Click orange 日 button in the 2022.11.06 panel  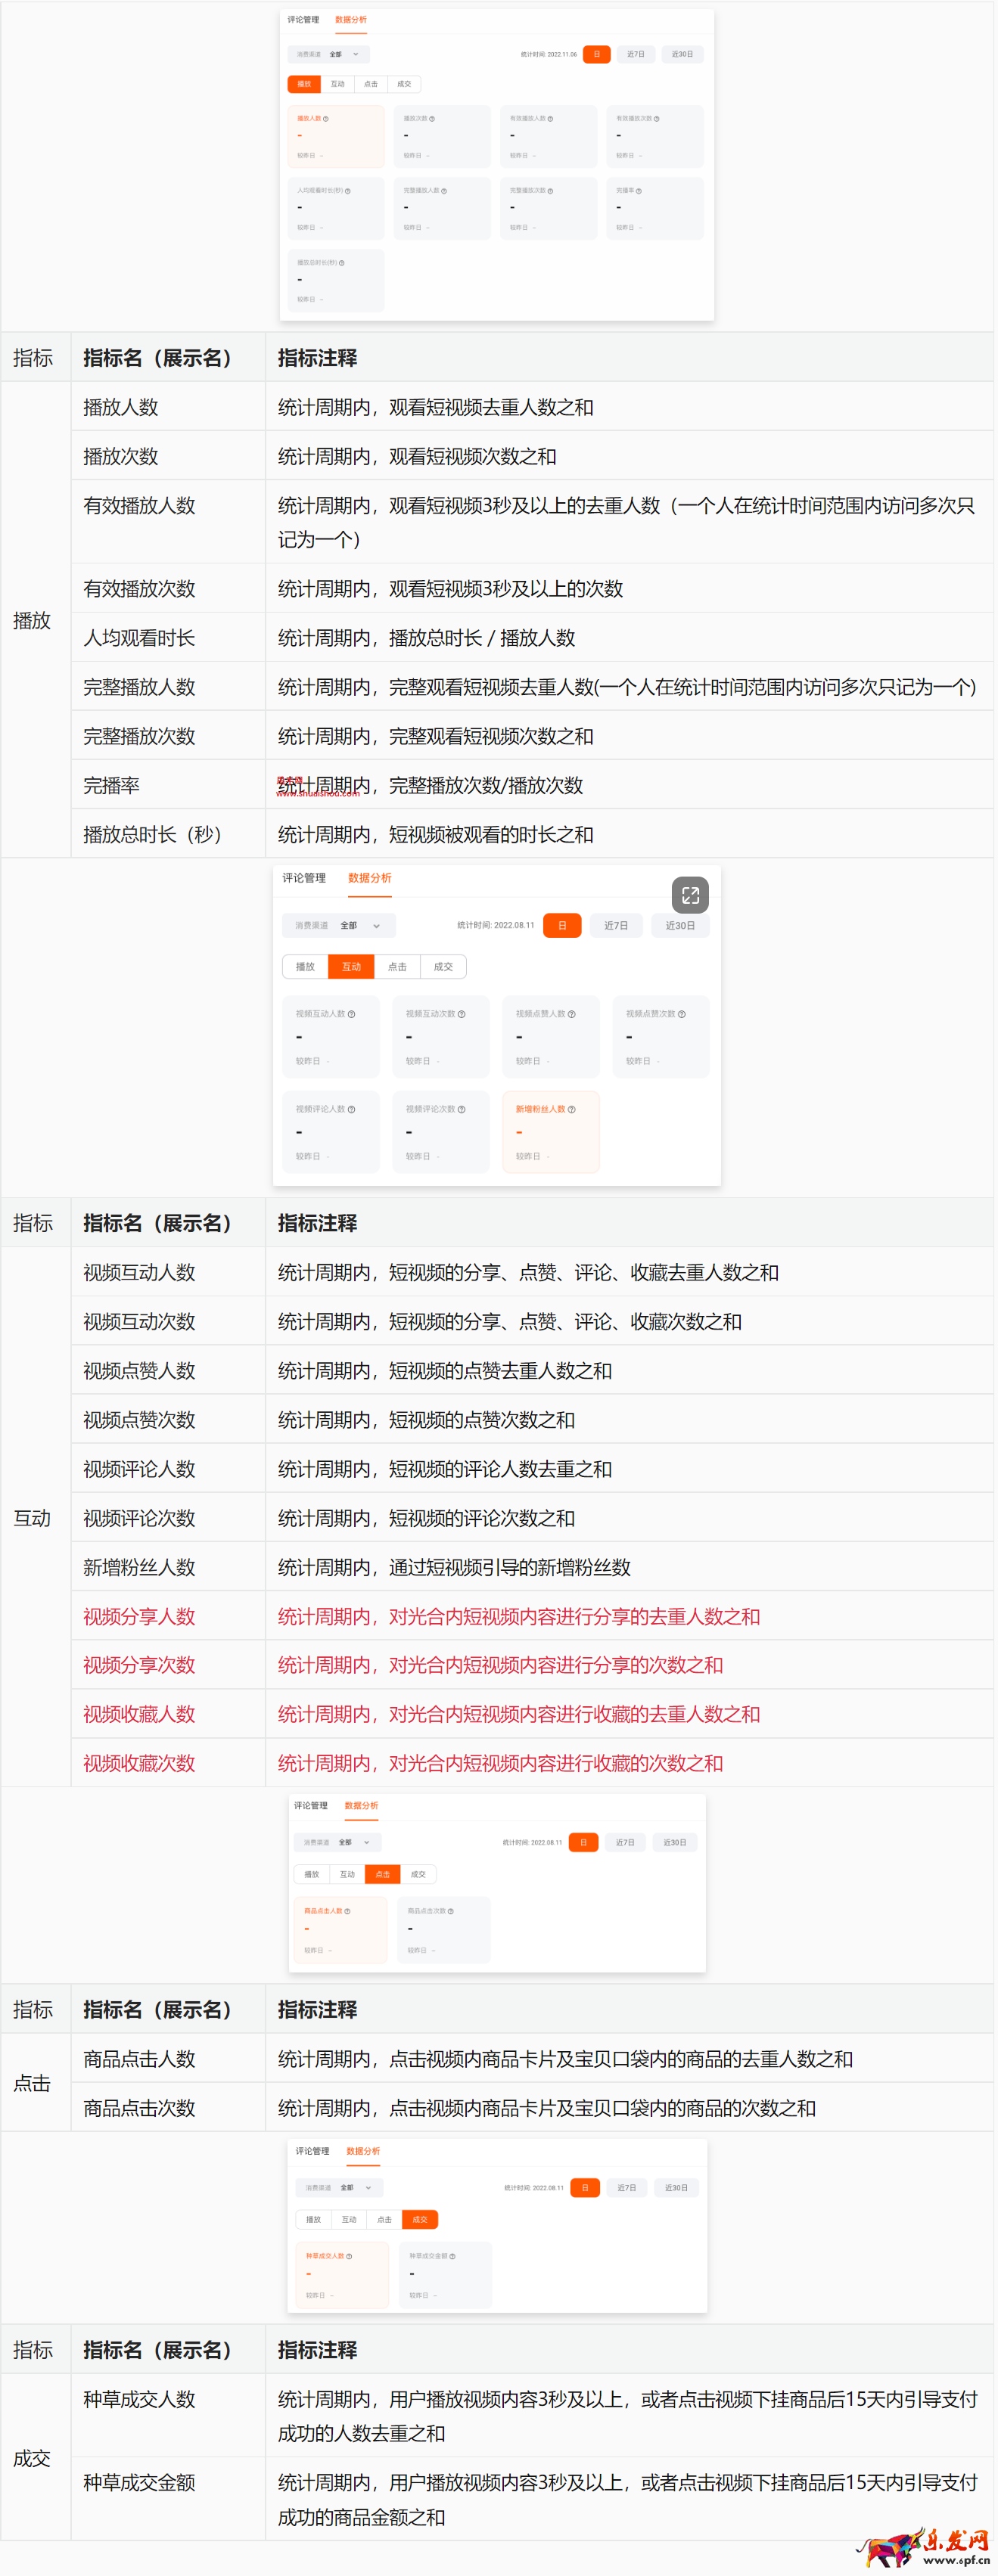[597, 54]
